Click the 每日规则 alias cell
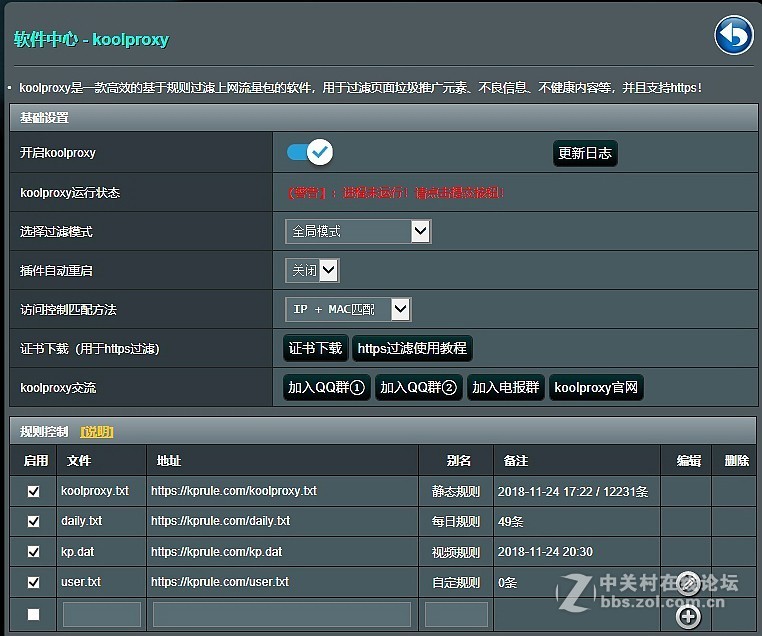 (x=456, y=521)
